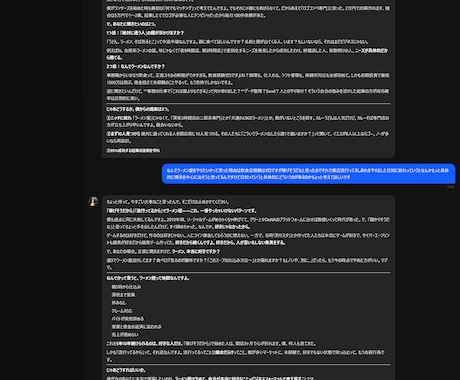Image resolution: width=460 pixels, height=380 pixels.
Task: Click the timestamp under the blue message
Action: pos(450,187)
